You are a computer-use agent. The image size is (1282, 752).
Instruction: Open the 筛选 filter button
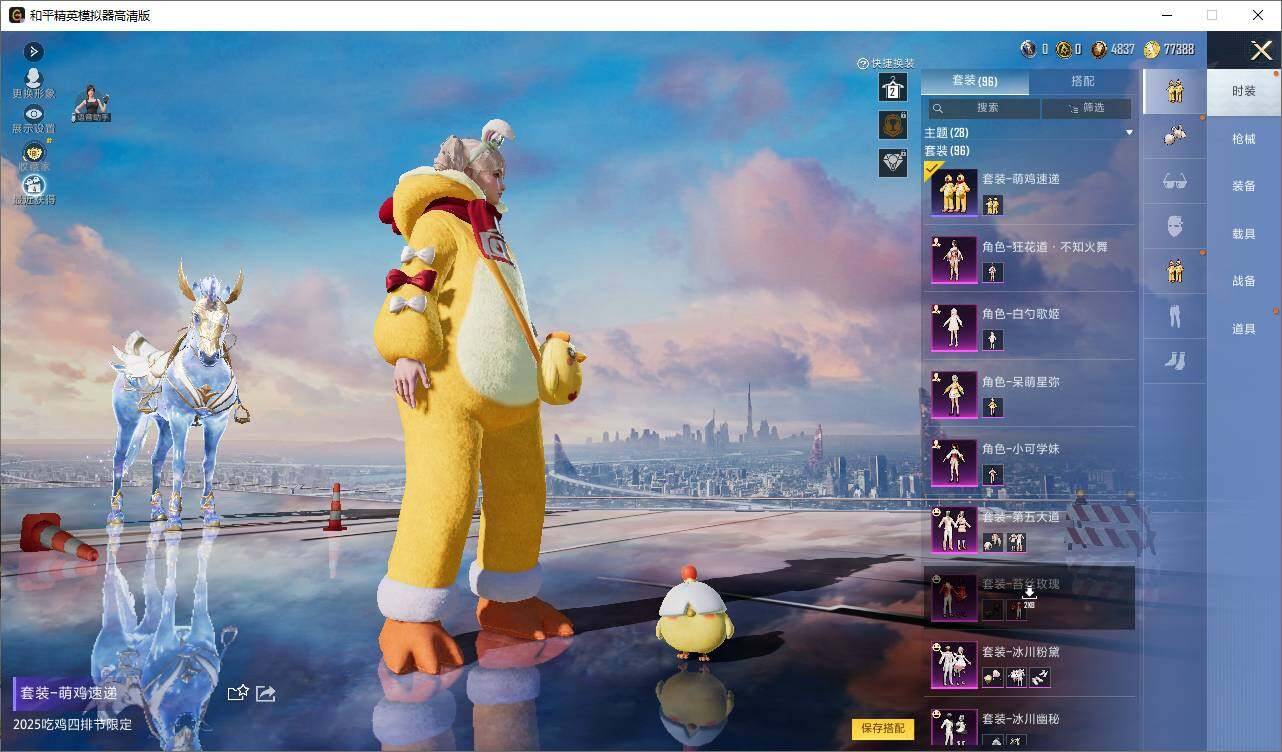tap(1087, 108)
